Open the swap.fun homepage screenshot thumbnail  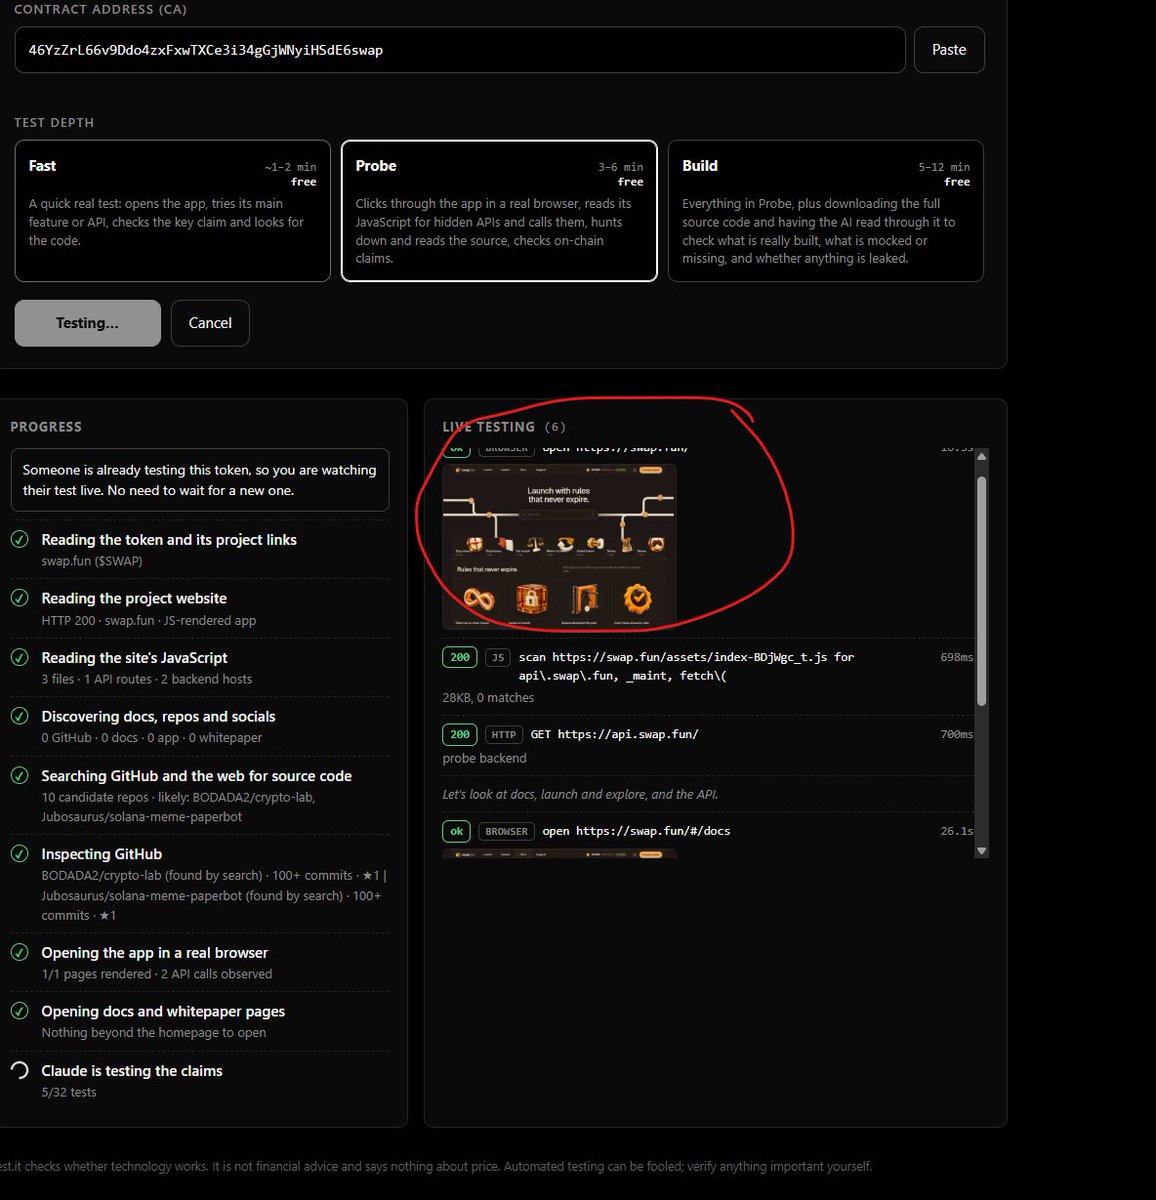[560, 547]
